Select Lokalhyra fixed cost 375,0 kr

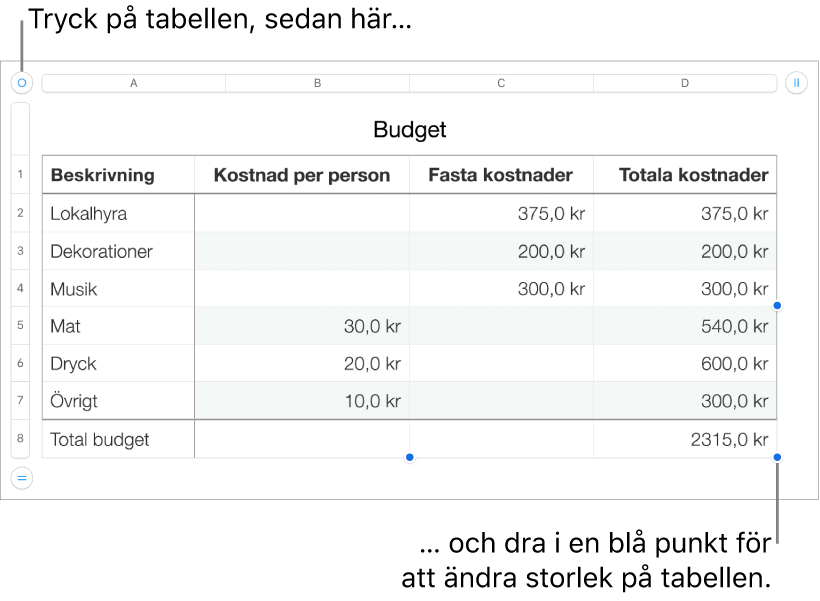click(x=501, y=213)
